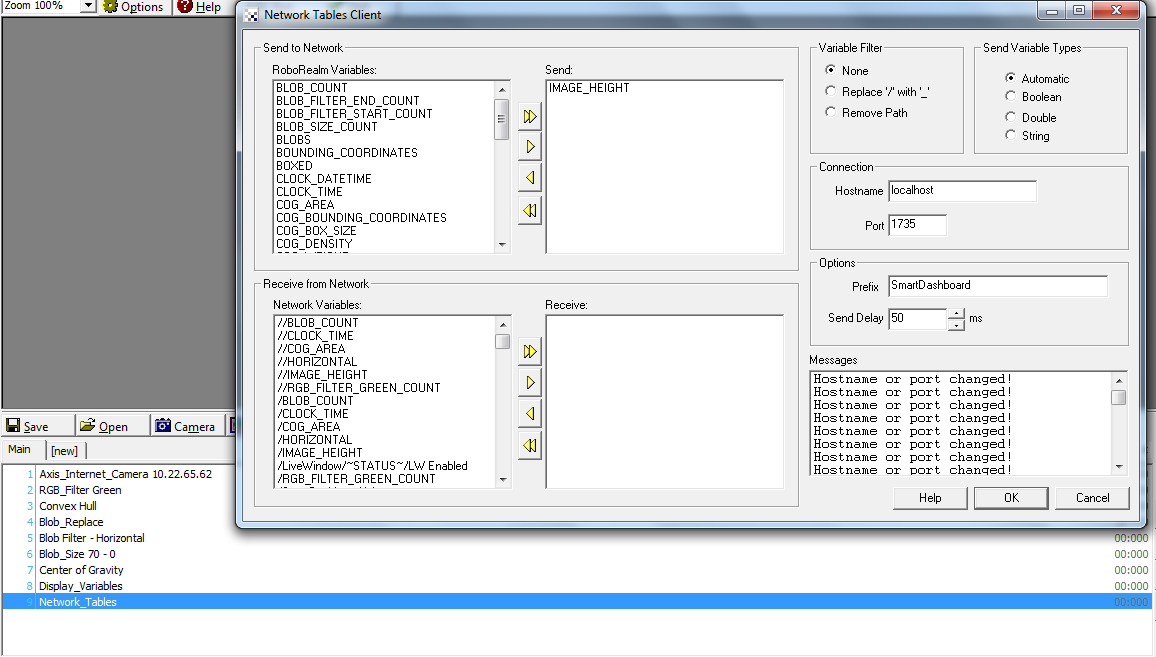The width and height of the screenshot is (1156, 657).
Task: Select Convex Hull pipeline module
Action: (x=68, y=507)
